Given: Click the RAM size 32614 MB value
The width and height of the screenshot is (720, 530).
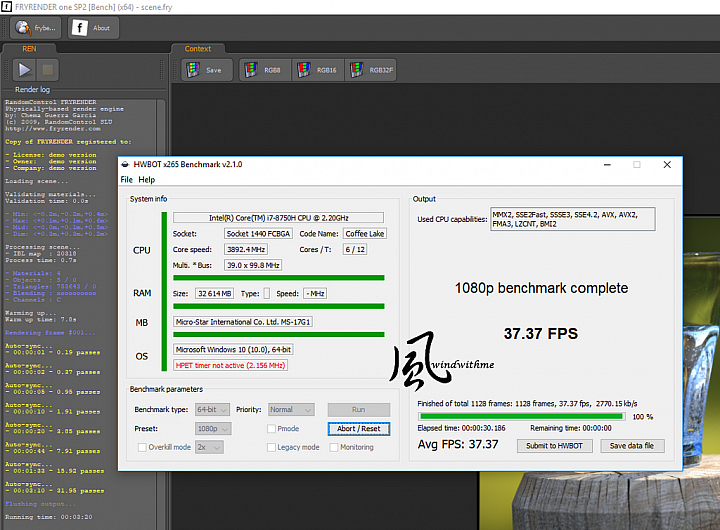Looking at the screenshot, I should [214, 293].
